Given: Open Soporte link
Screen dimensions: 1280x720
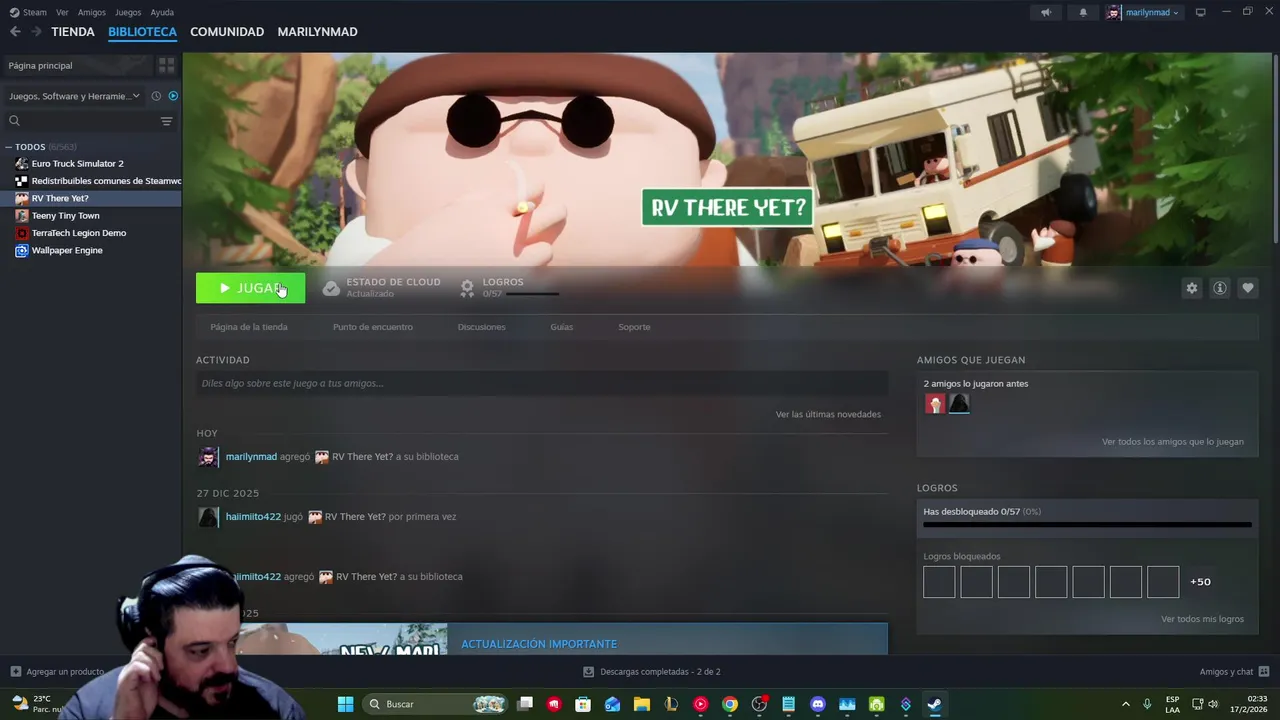Looking at the screenshot, I should 634,327.
